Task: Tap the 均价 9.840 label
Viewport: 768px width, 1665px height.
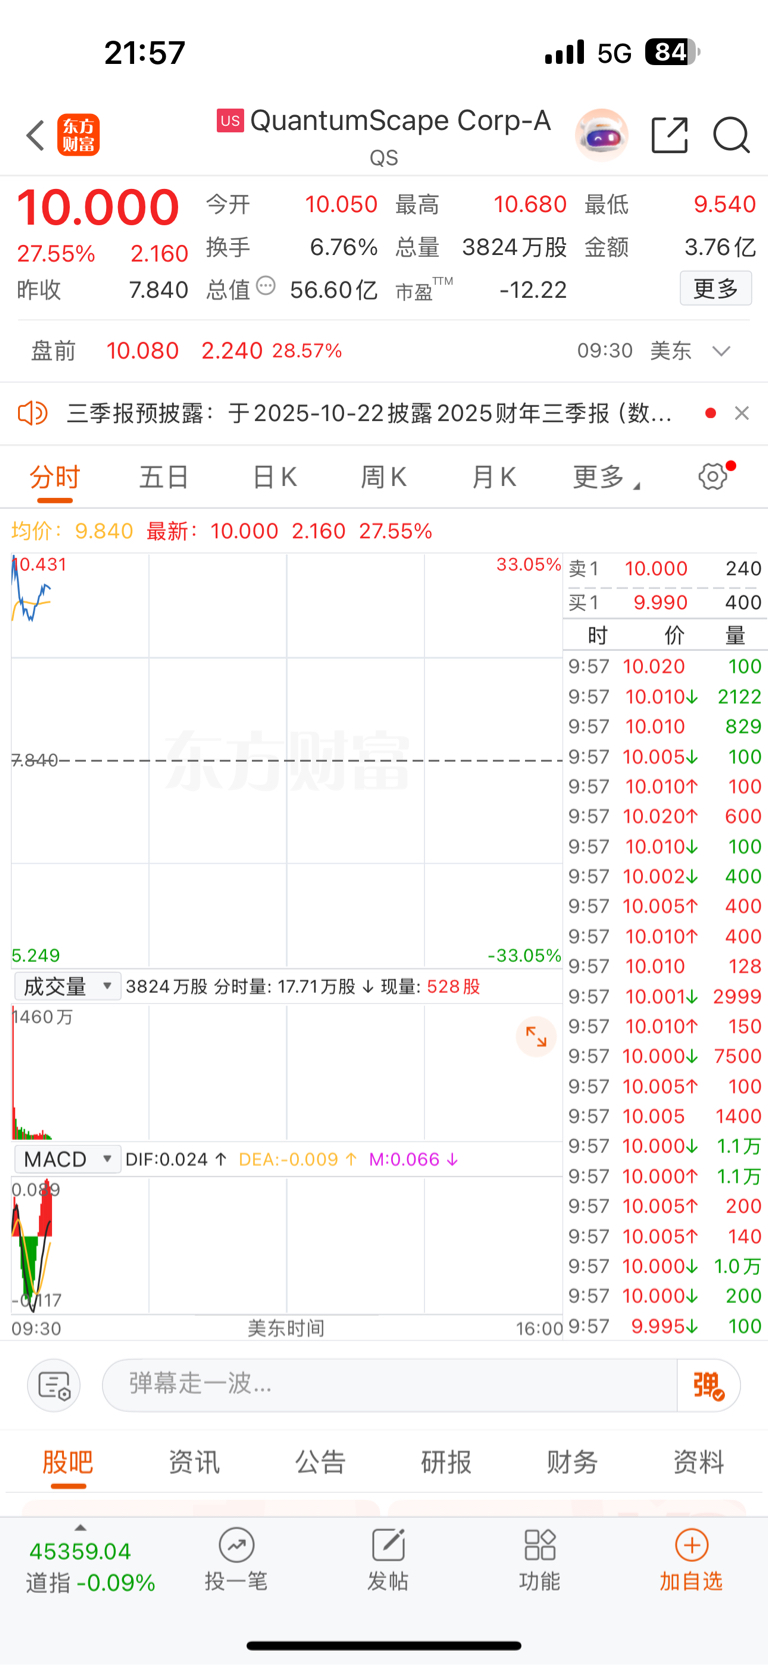Action: pyautogui.click(x=72, y=531)
